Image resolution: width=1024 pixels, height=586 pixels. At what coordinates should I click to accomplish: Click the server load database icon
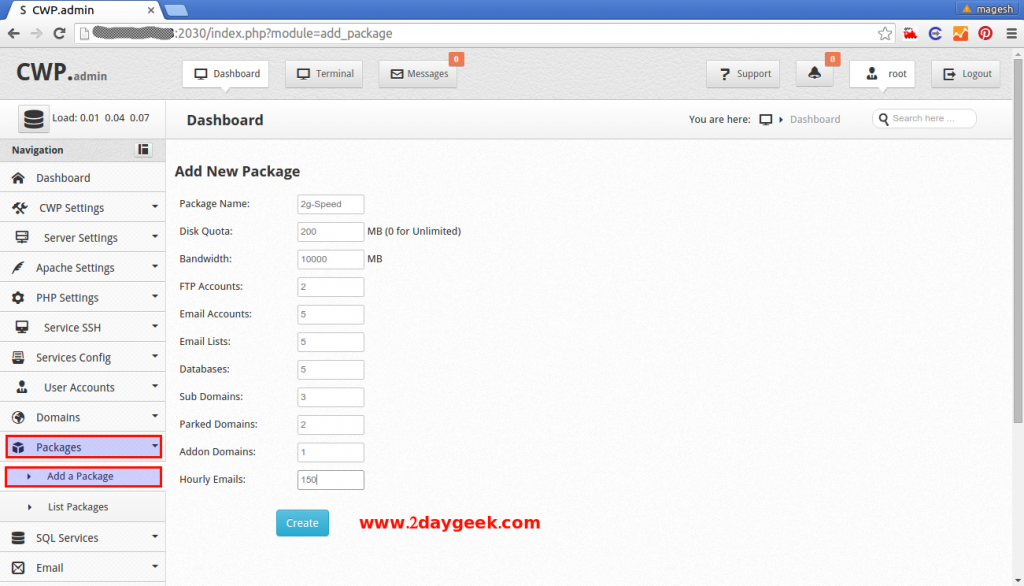33,119
